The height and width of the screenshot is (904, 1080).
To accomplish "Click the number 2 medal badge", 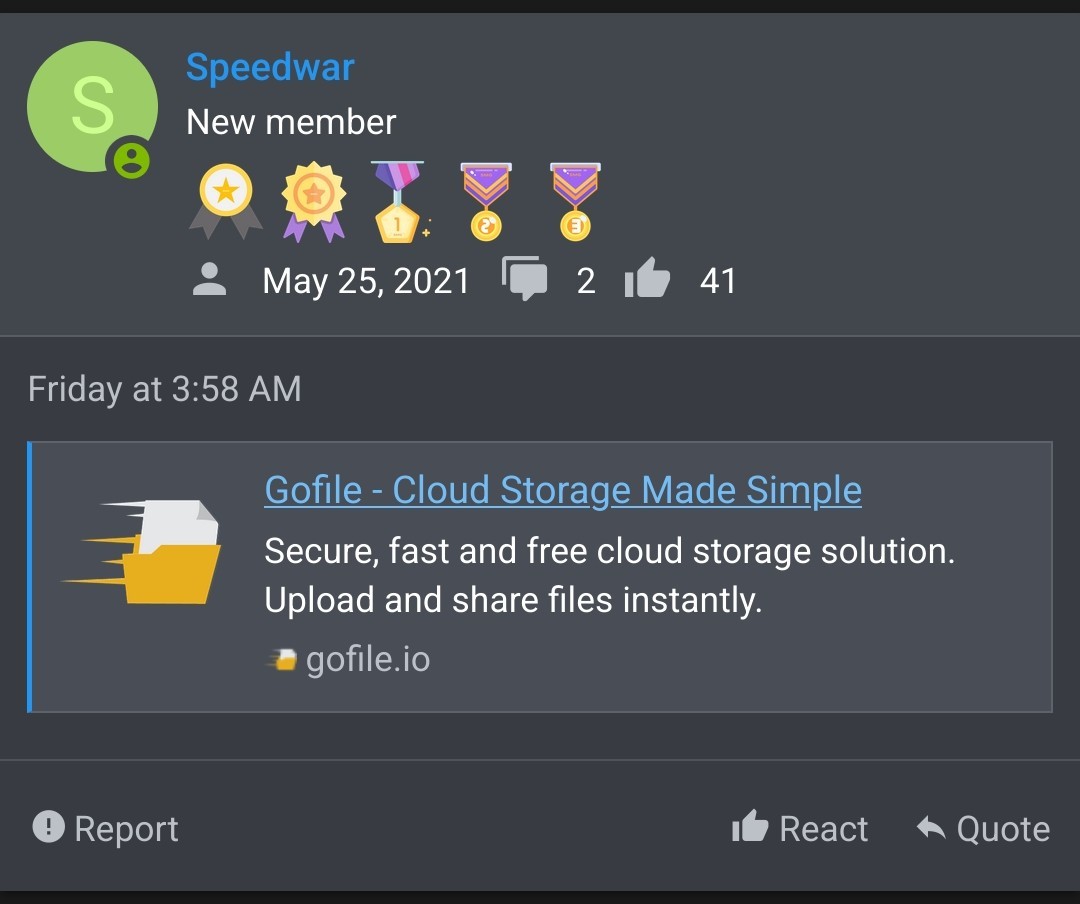I will 486,202.
